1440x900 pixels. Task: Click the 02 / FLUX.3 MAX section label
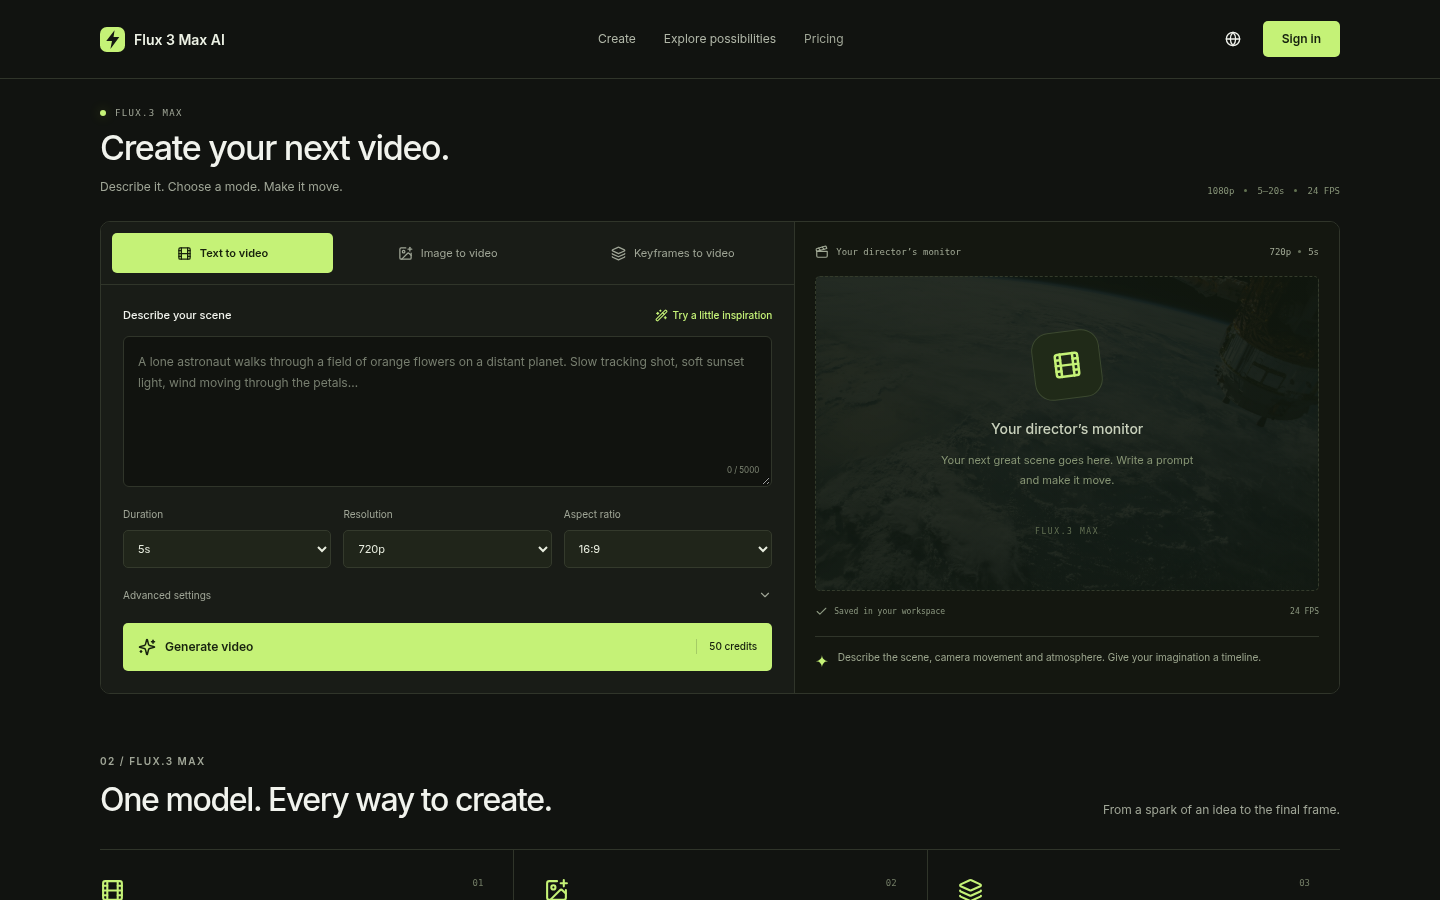click(152, 761)
